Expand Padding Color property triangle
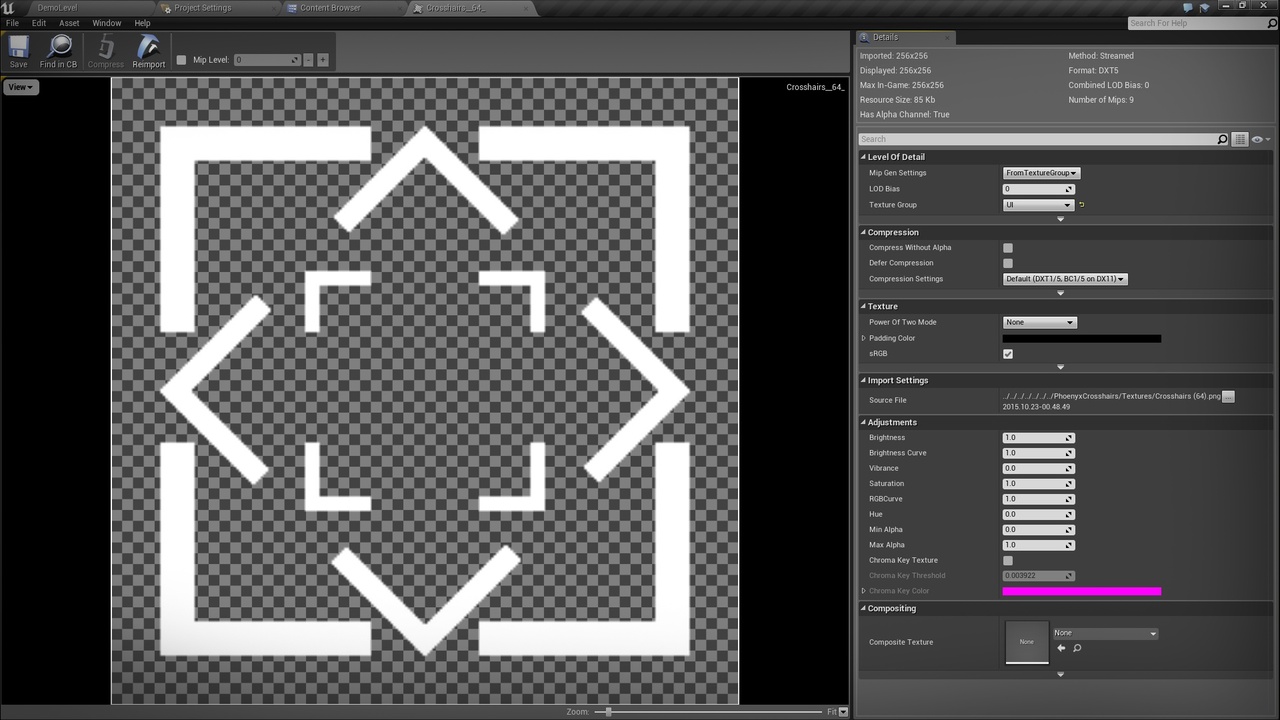 pyautogui.click(x=863, y=338)
